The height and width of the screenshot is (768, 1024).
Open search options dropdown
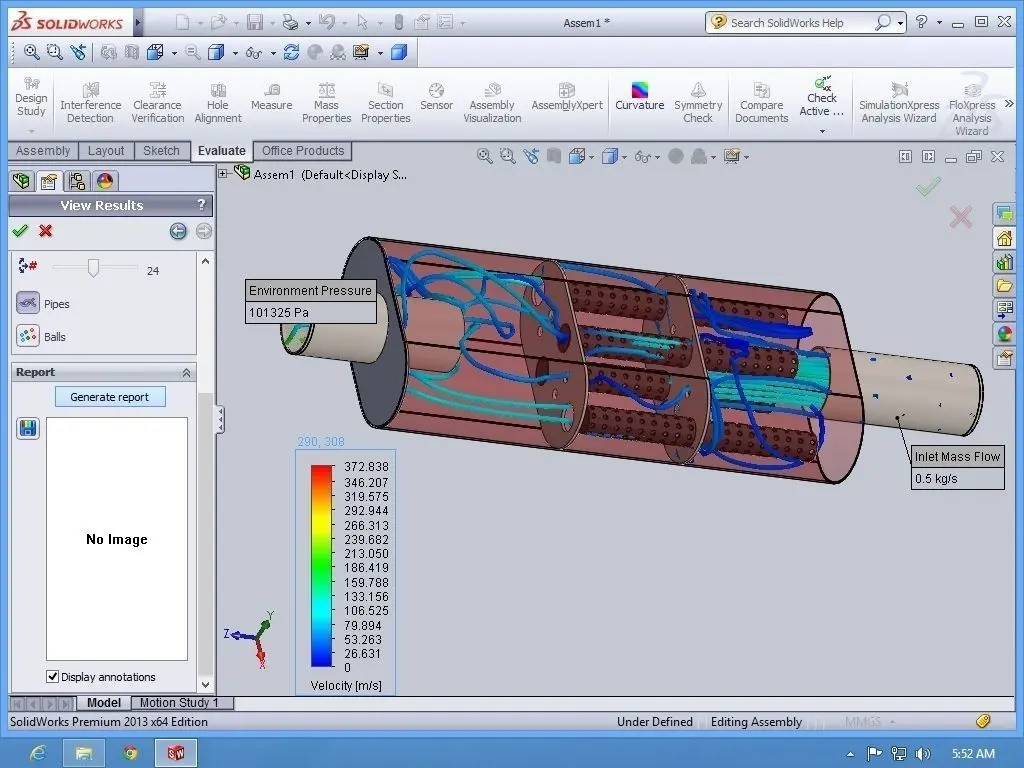pos(900,23)
